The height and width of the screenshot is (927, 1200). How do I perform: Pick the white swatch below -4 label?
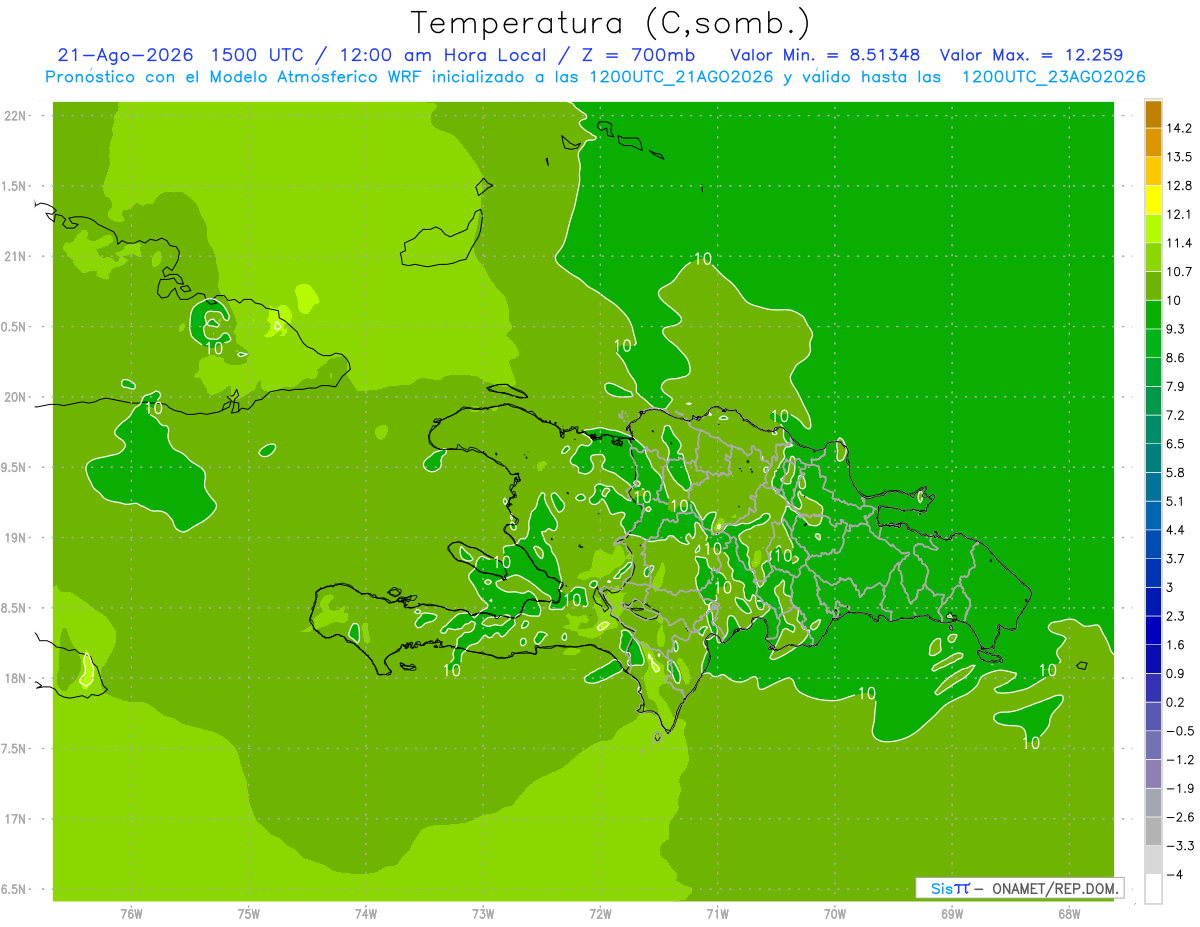1153,889
